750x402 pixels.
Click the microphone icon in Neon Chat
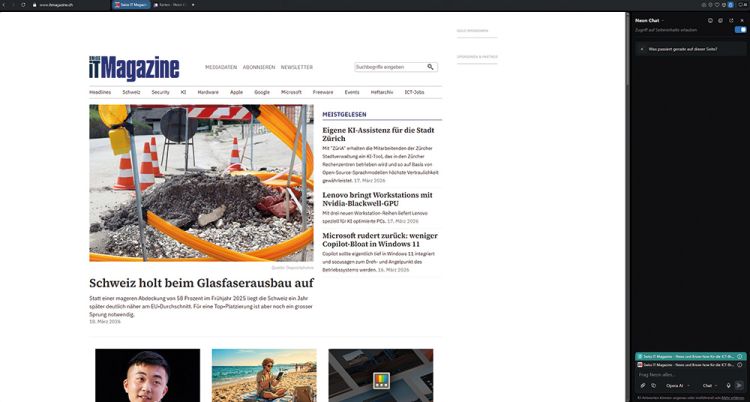[728, 385]
